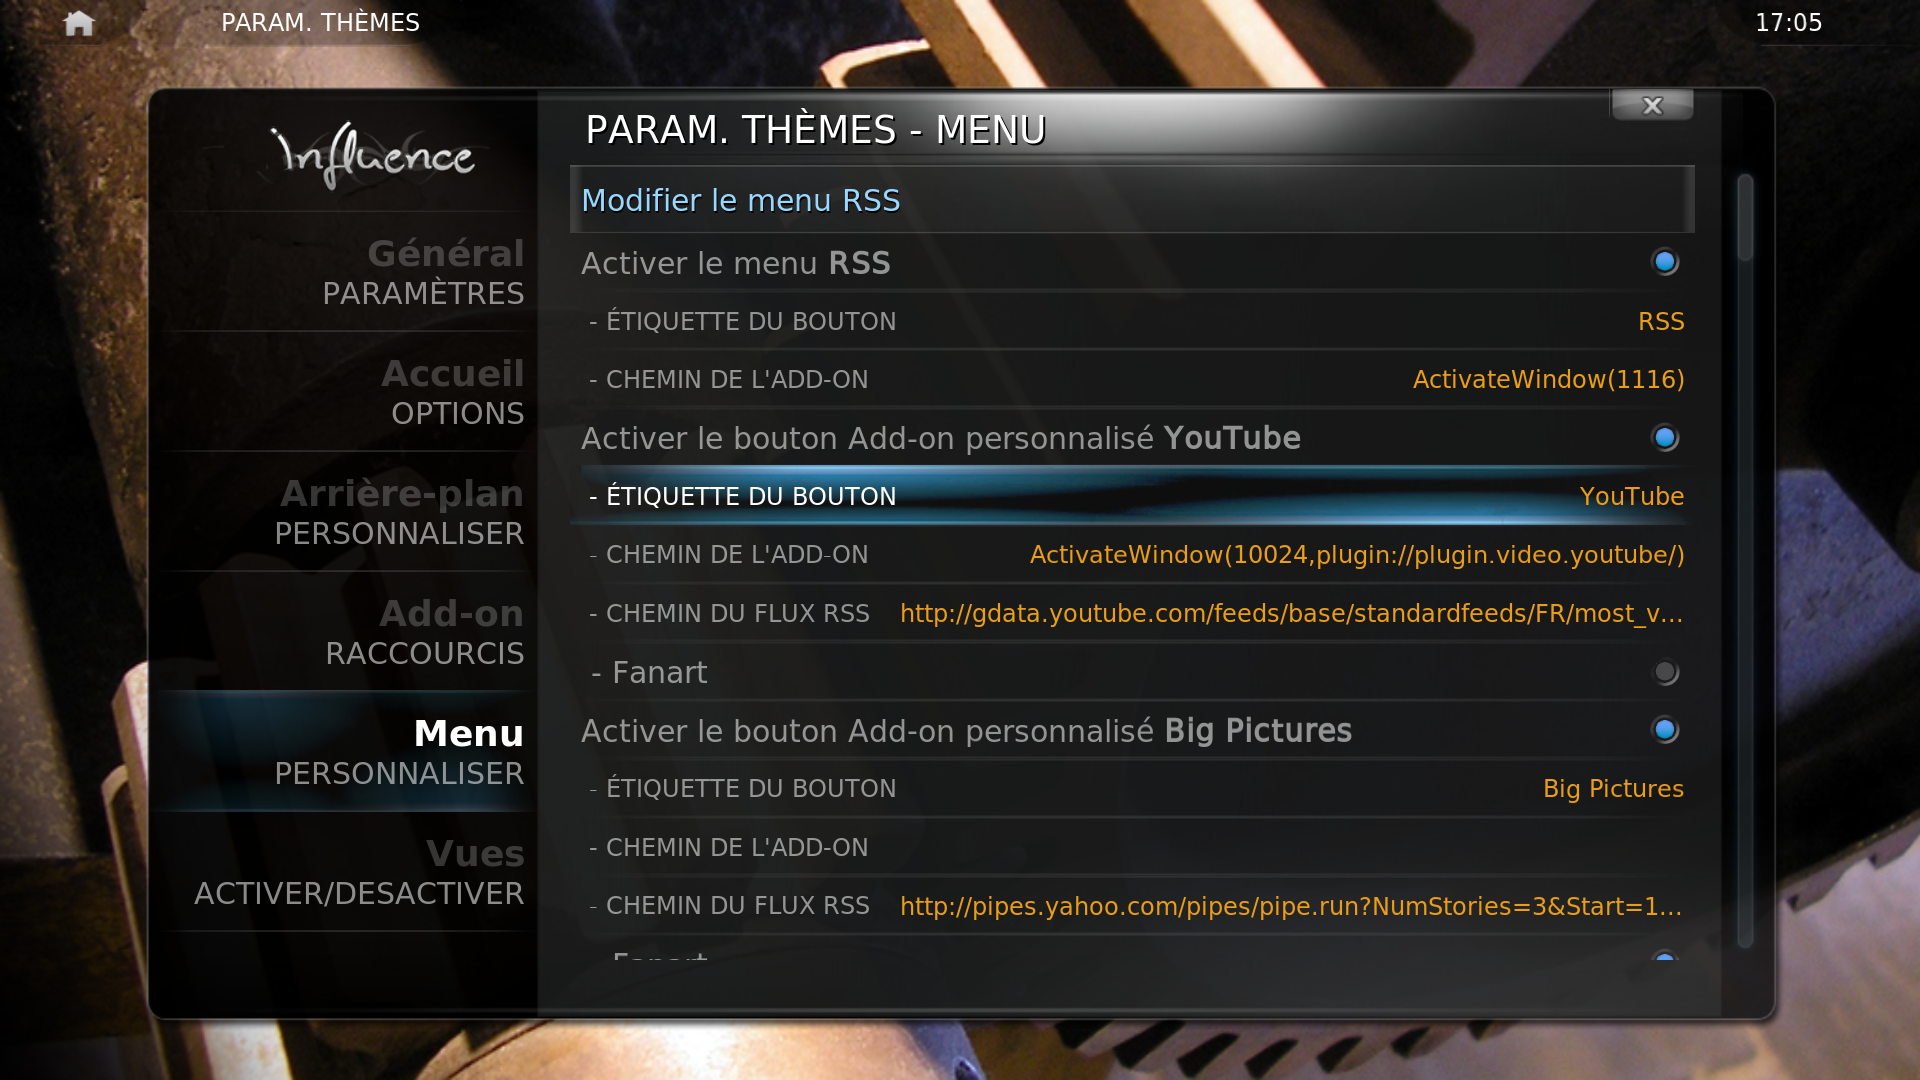The image size is (1920, 1080).
Task: Edit the YouTube button label field
Action: (1131, 496)
